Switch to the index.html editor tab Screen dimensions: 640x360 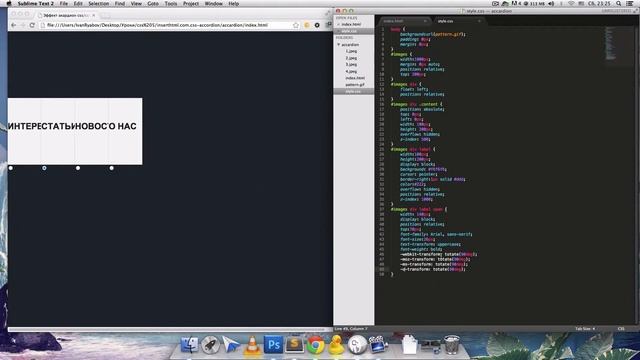pos(403,21)
